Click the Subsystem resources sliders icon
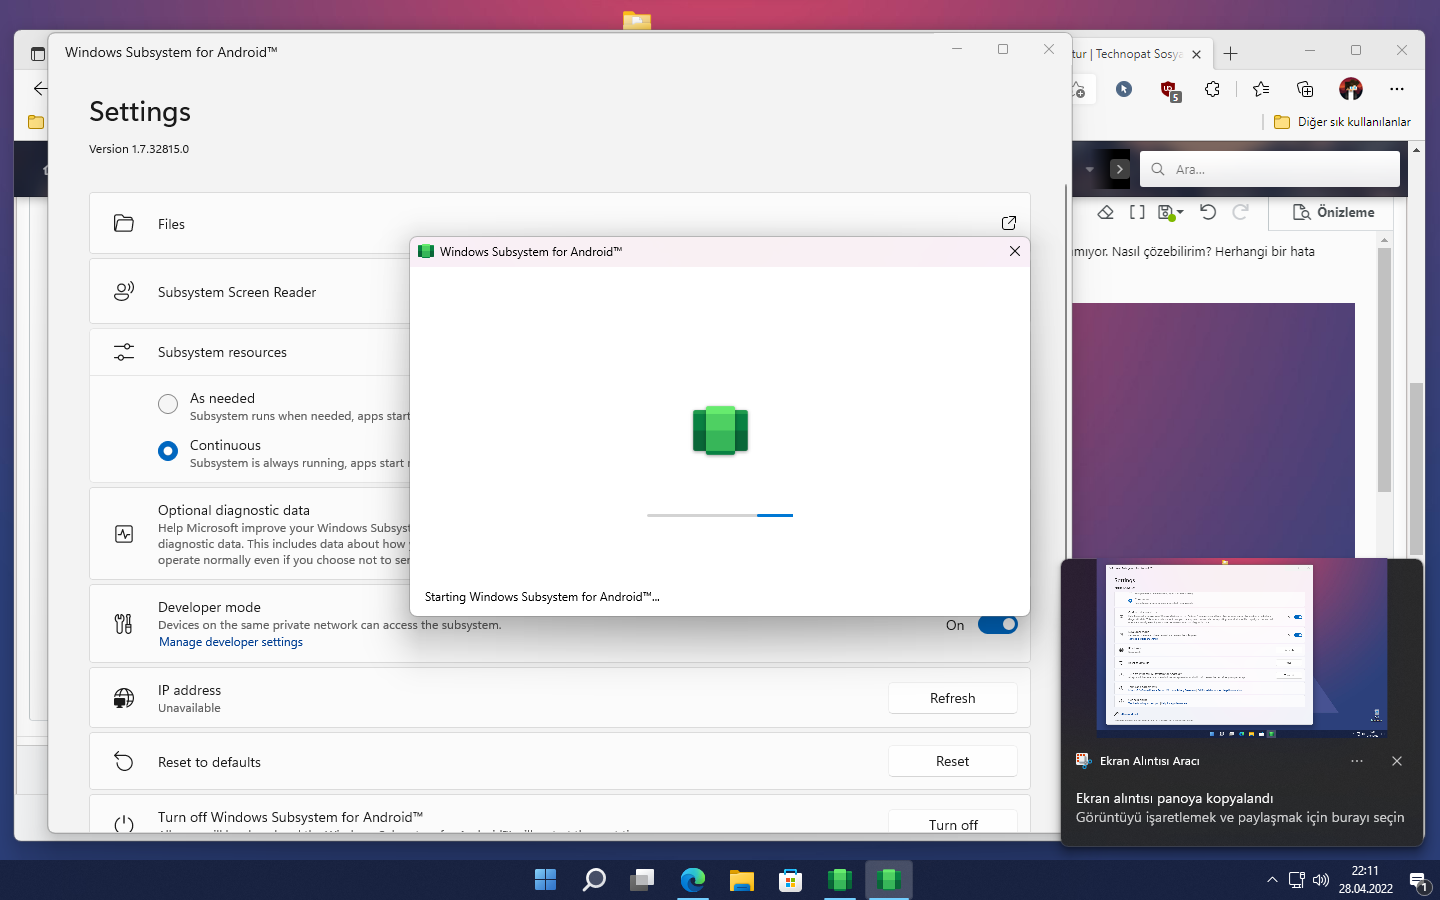Image resolution: width=1440 pixels, height=900 pixels. coord(124,352)
